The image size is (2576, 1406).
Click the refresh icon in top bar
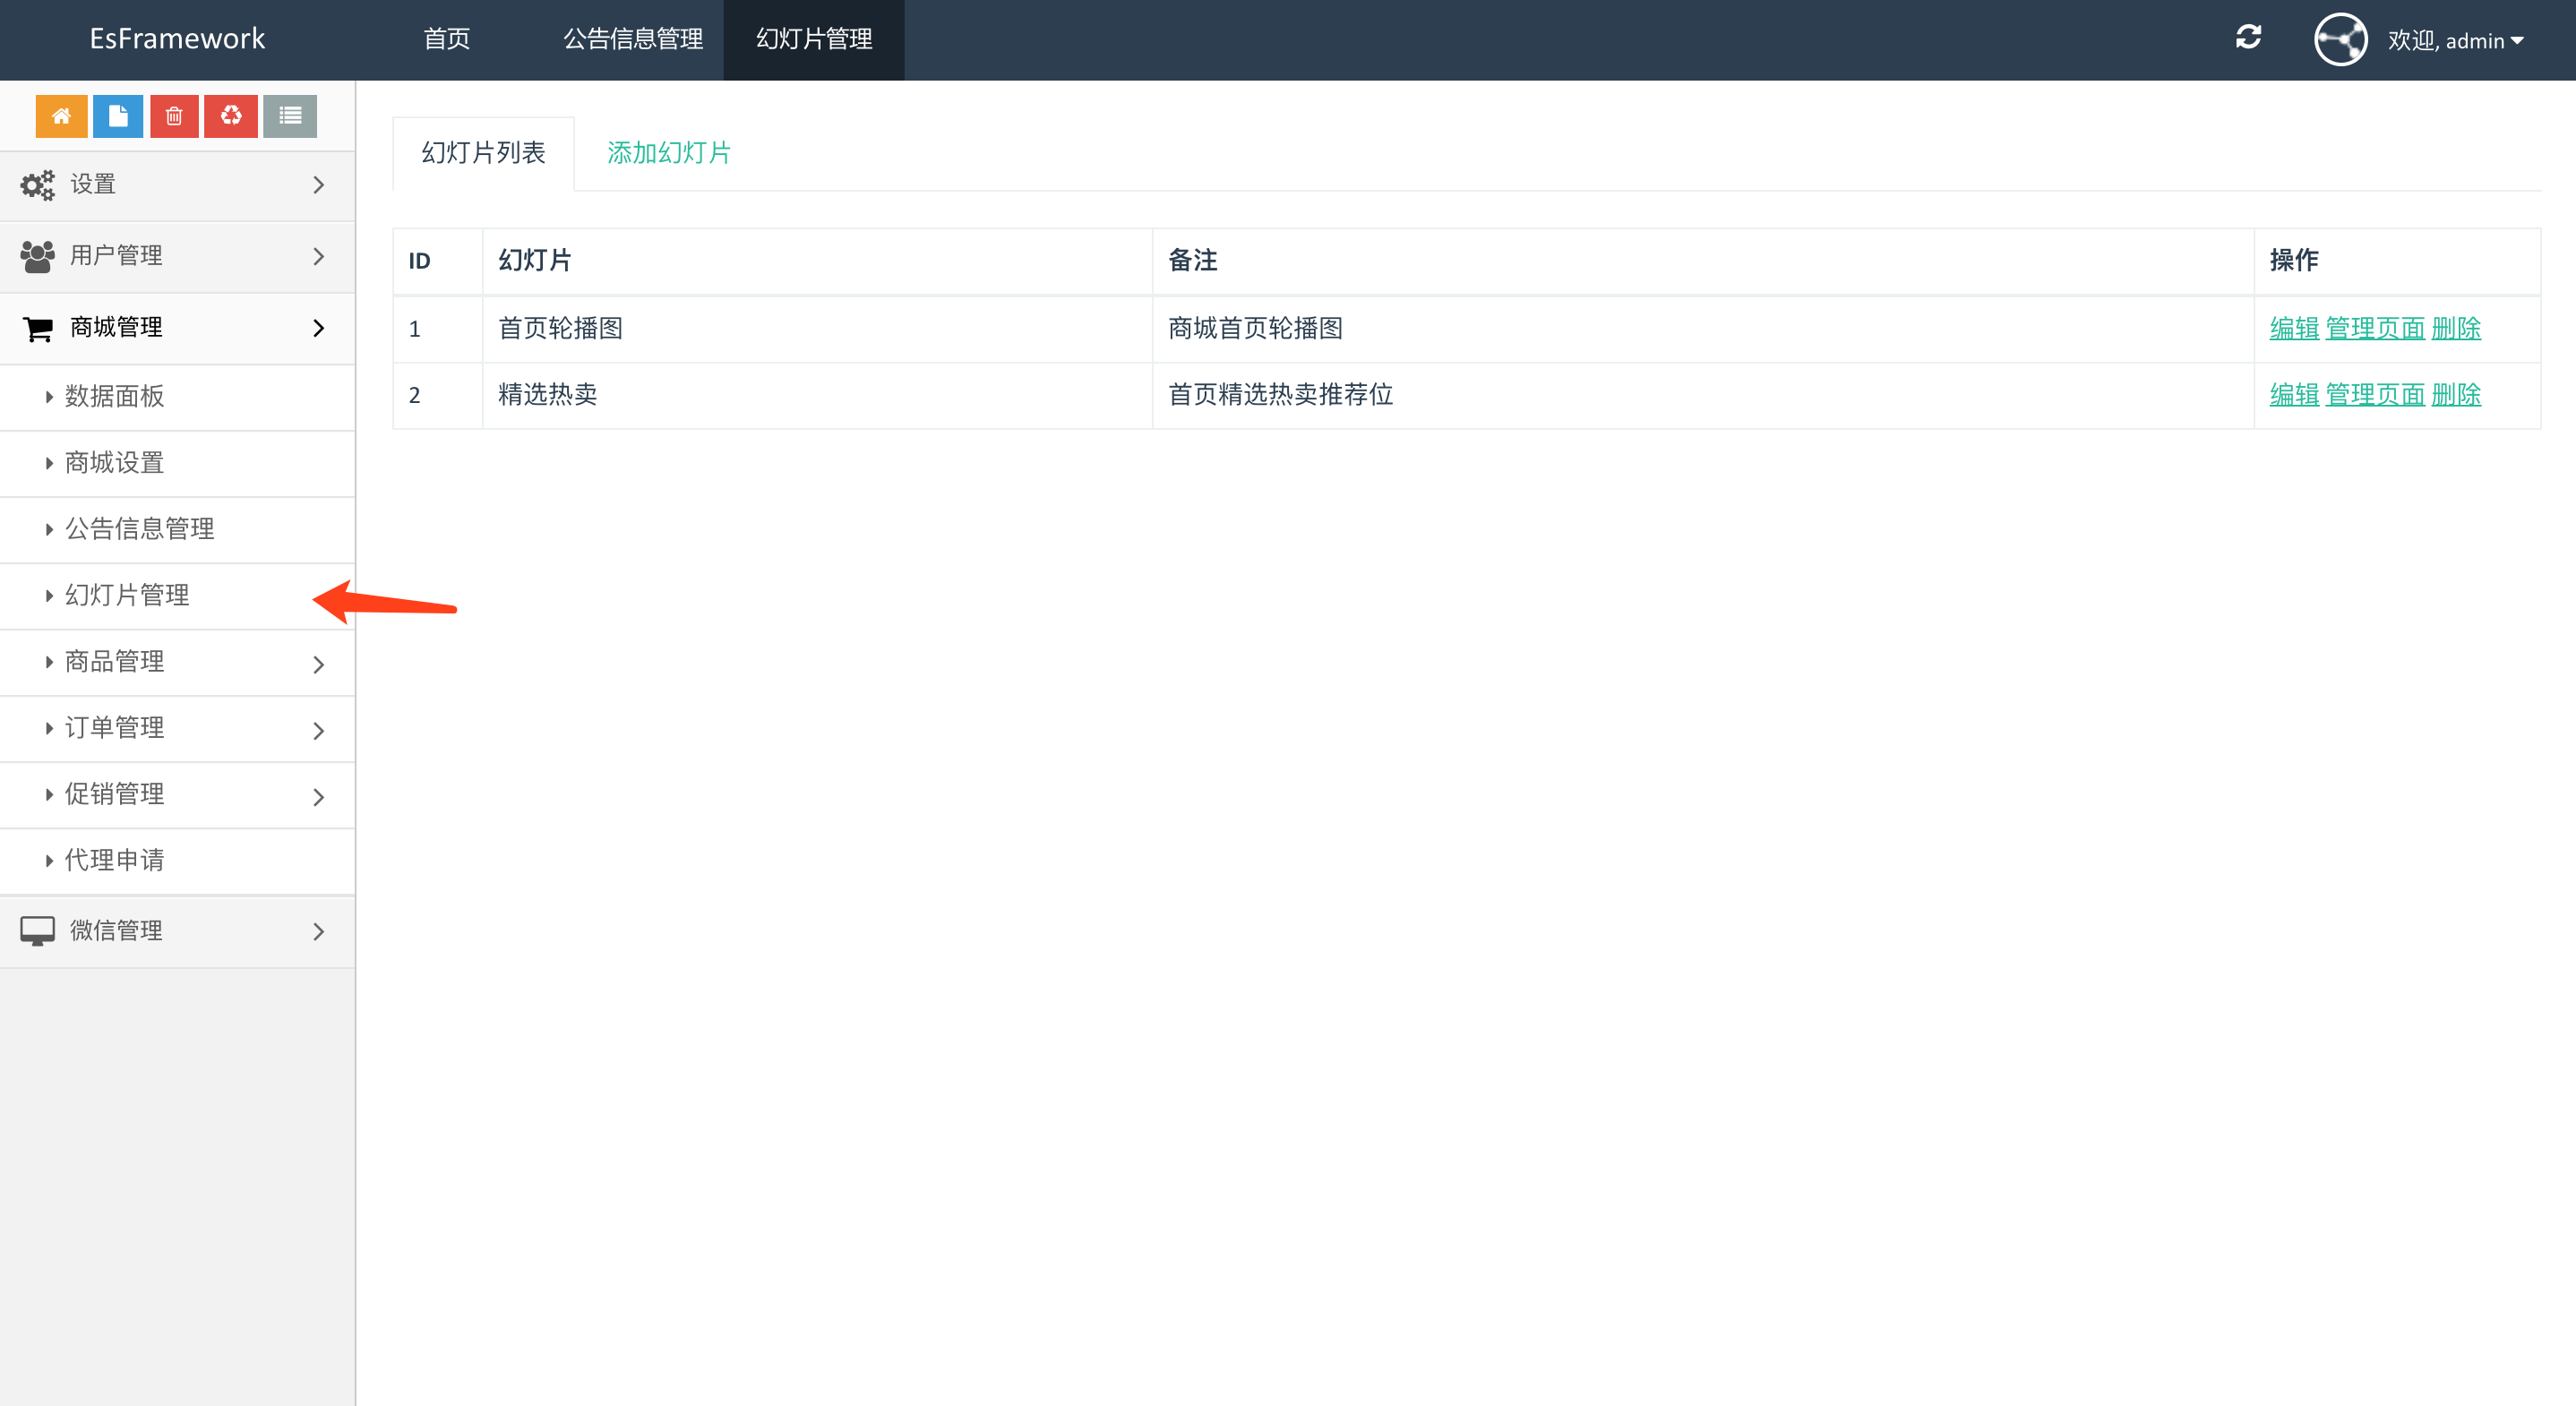pos(2248,38)
